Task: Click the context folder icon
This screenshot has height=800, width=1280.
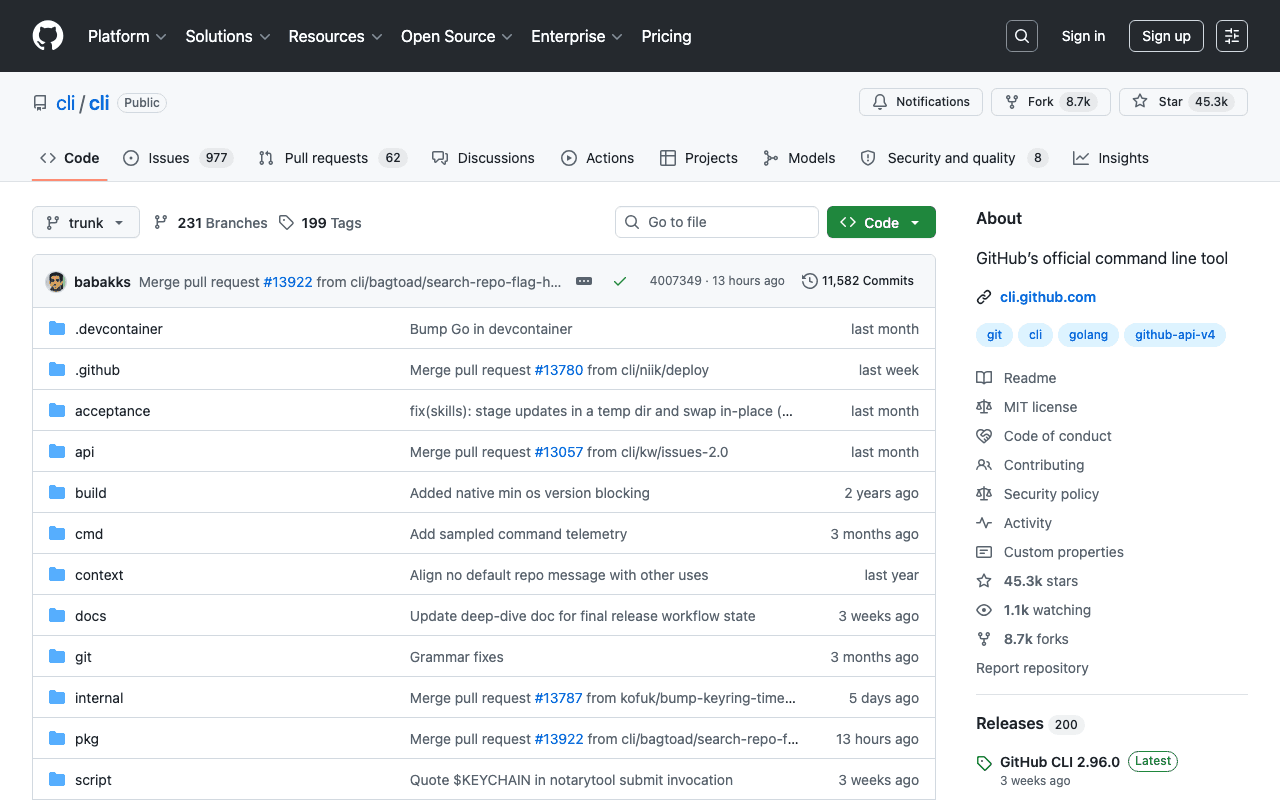Action: [x=57, y=575]
